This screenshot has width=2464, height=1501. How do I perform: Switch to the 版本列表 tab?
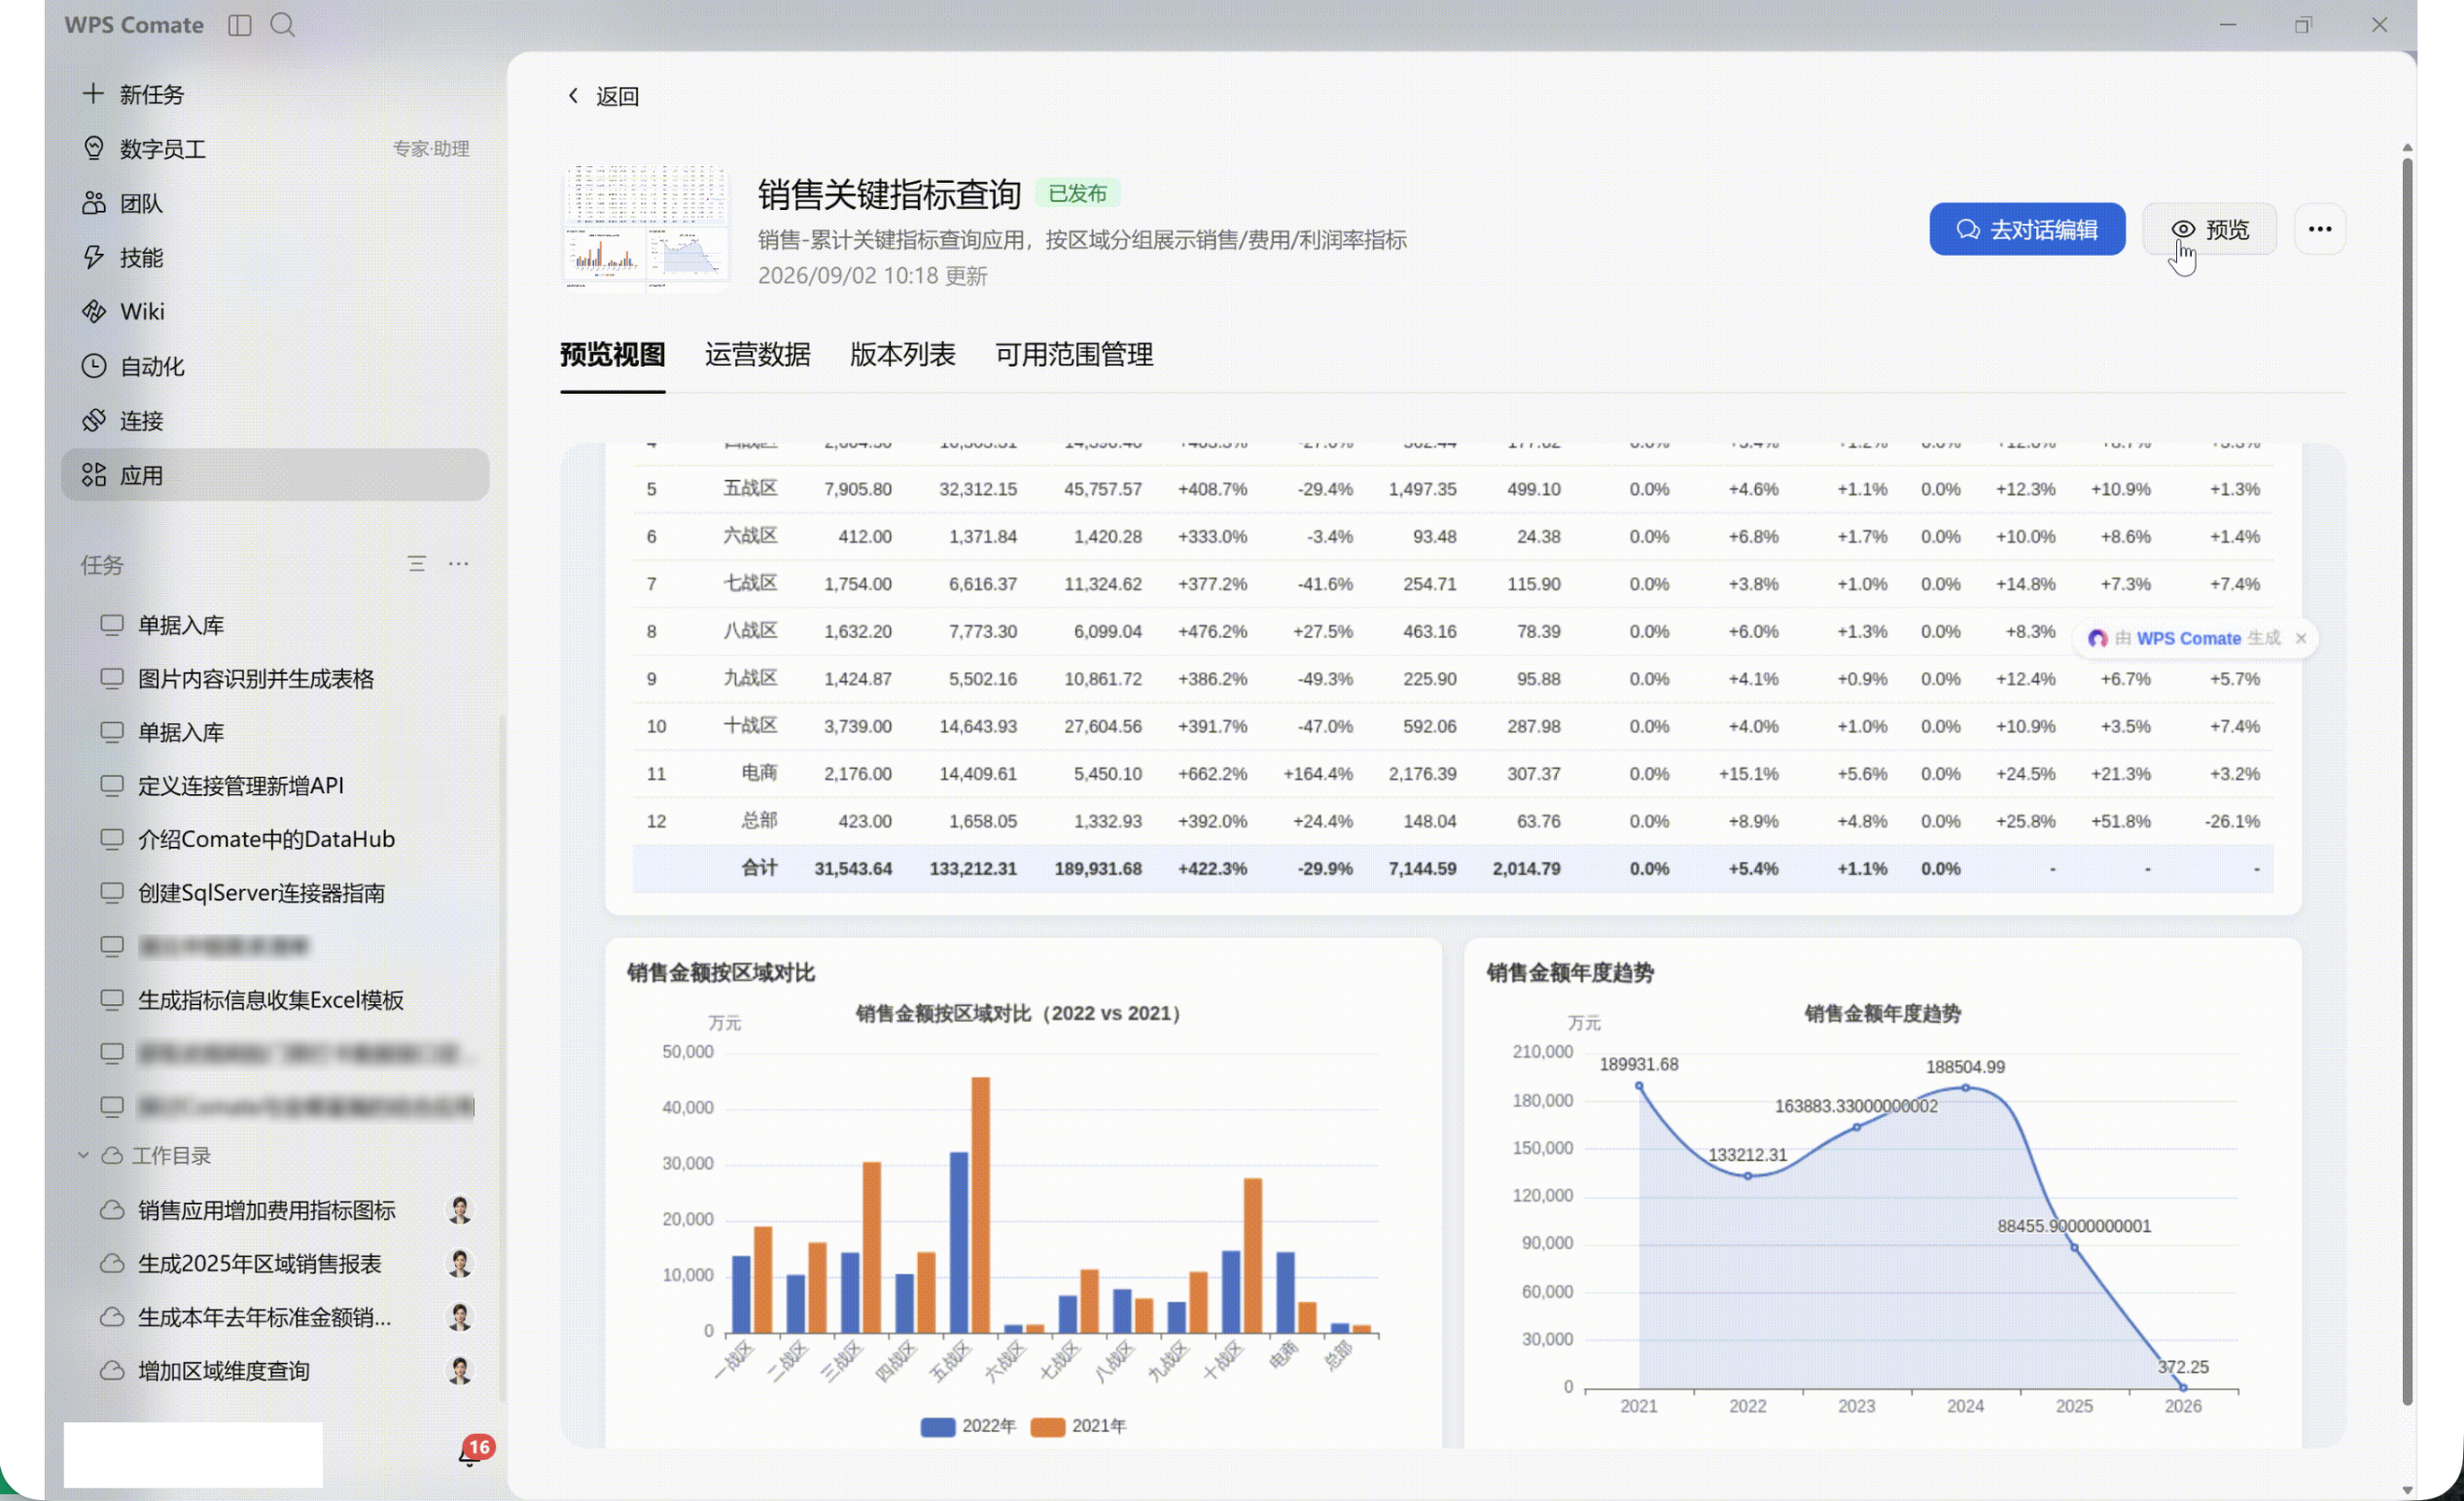tap(902, 355)
